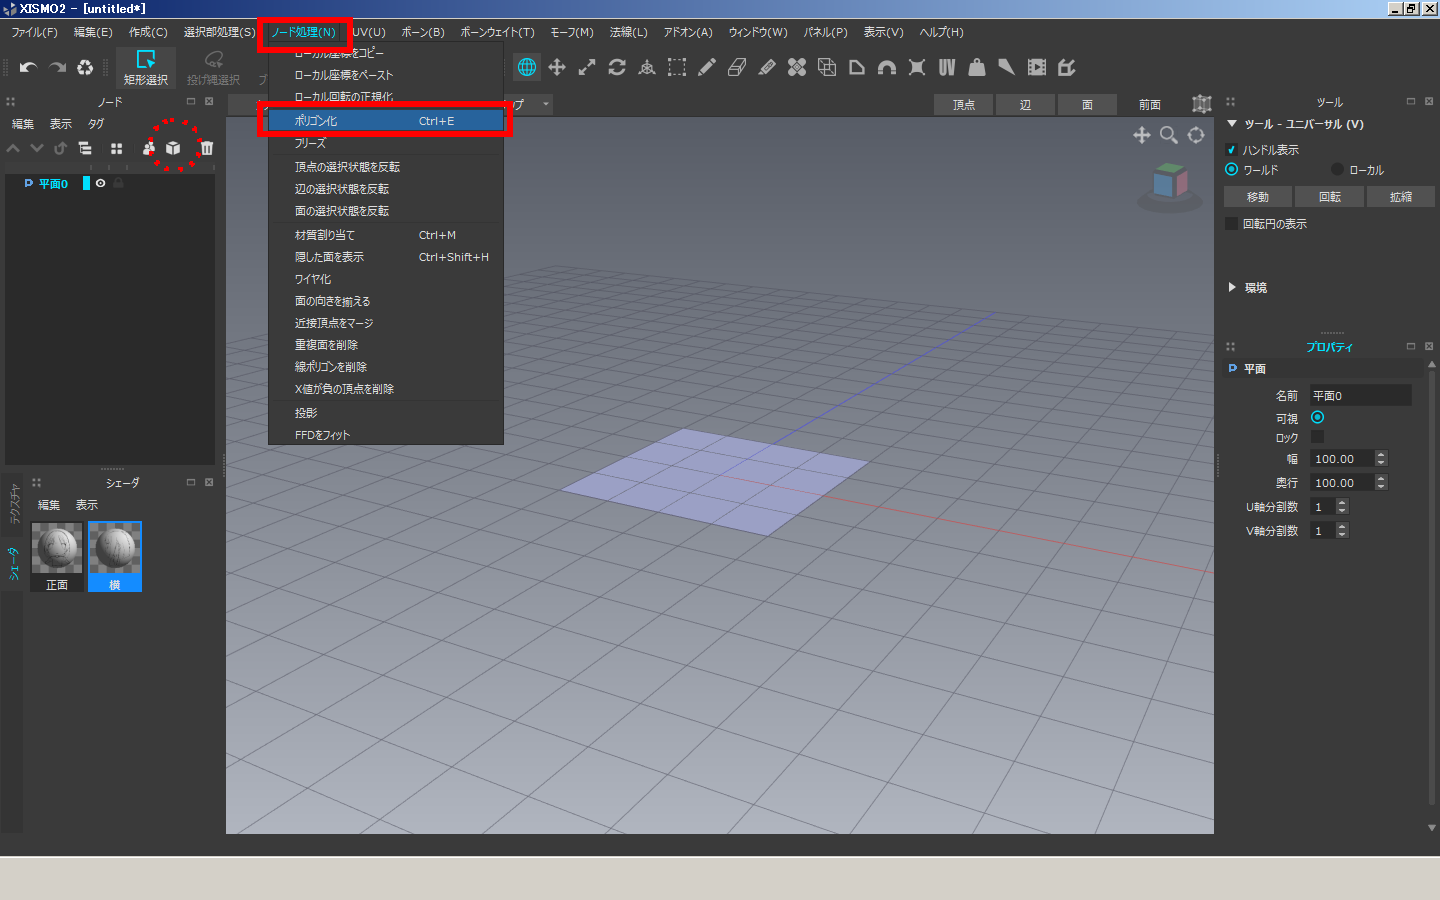1440x900 pixels.
Task: Switch to 頂点 vertex selection mode
Action: pos(964,104)
